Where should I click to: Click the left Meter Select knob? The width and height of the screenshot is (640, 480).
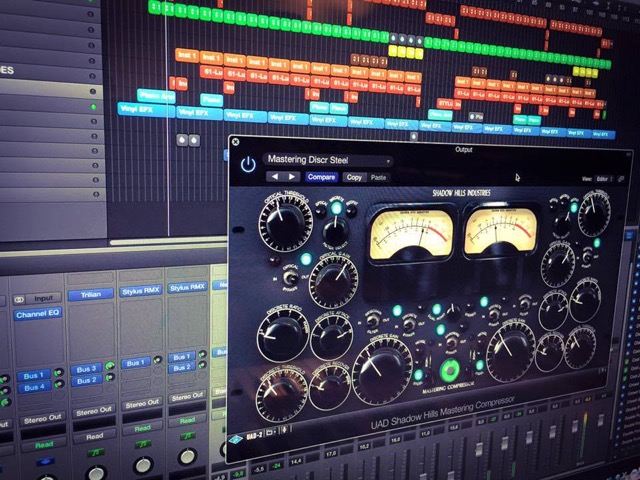click(336, 231)
